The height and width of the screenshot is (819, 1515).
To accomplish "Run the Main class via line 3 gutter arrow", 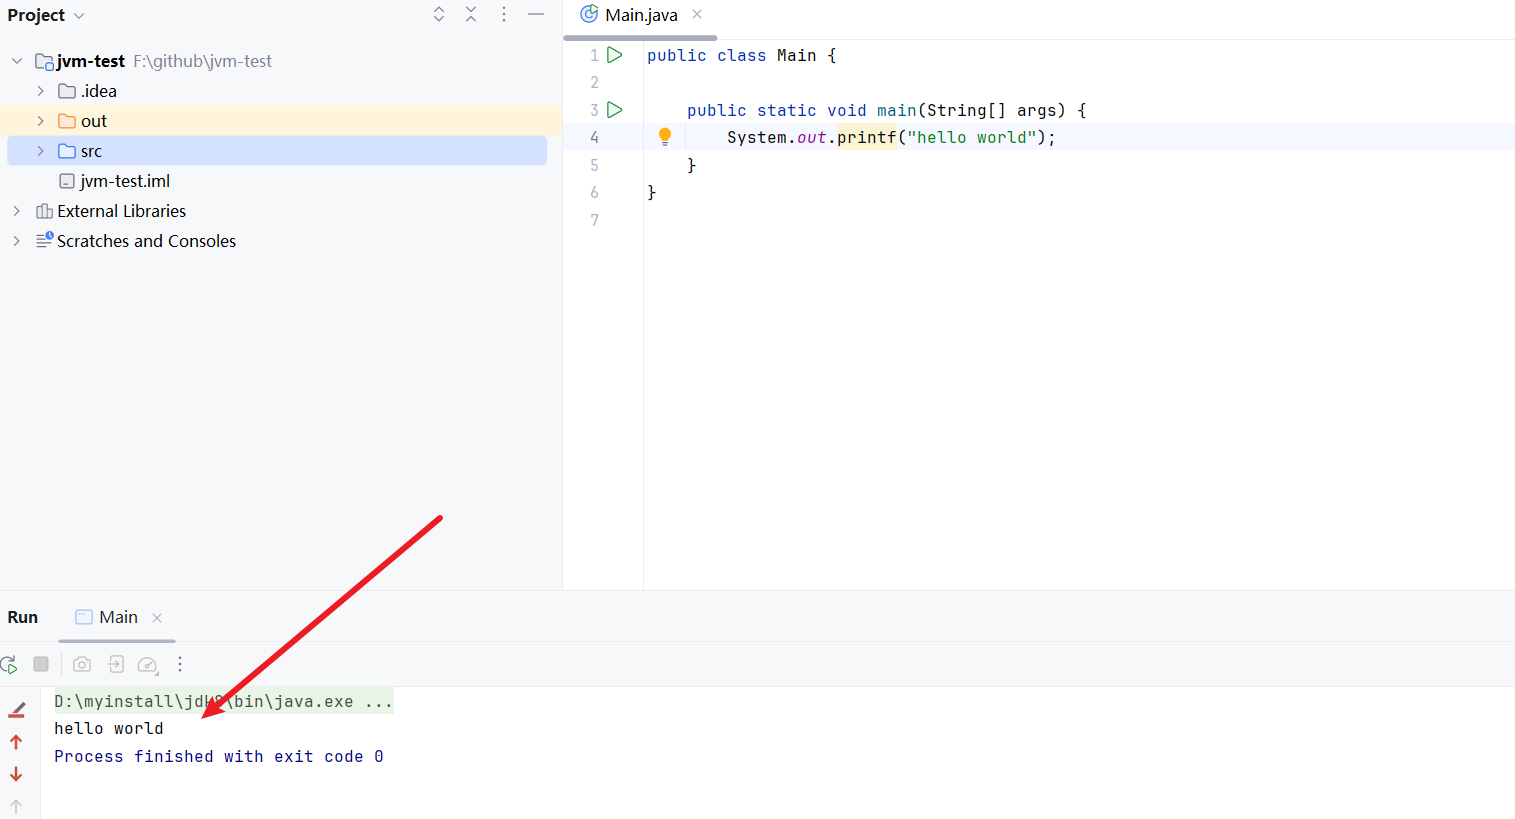I will point(615,110).
